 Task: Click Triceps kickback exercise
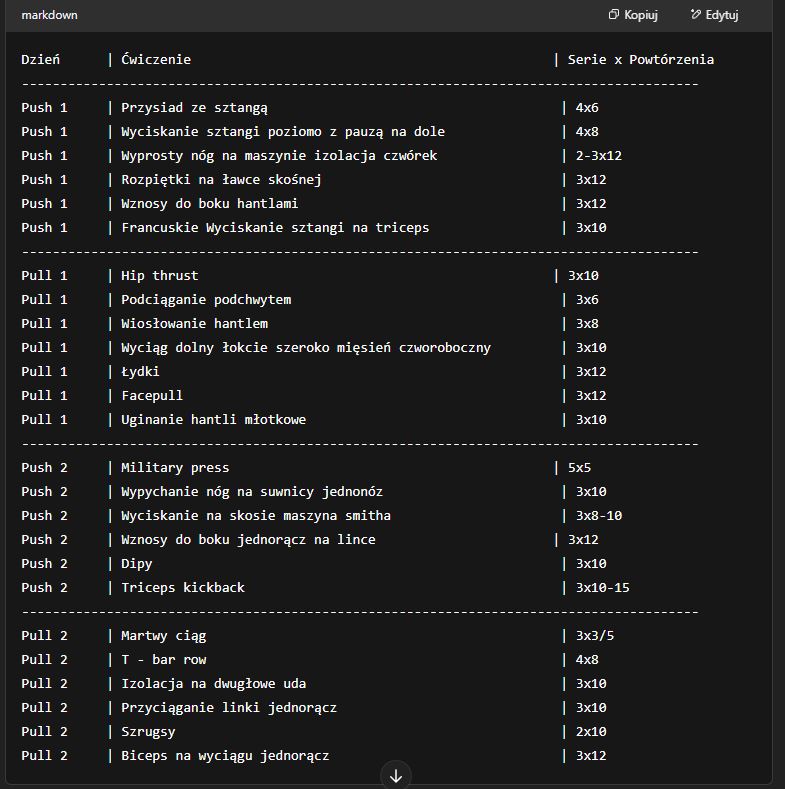[183, 588]
